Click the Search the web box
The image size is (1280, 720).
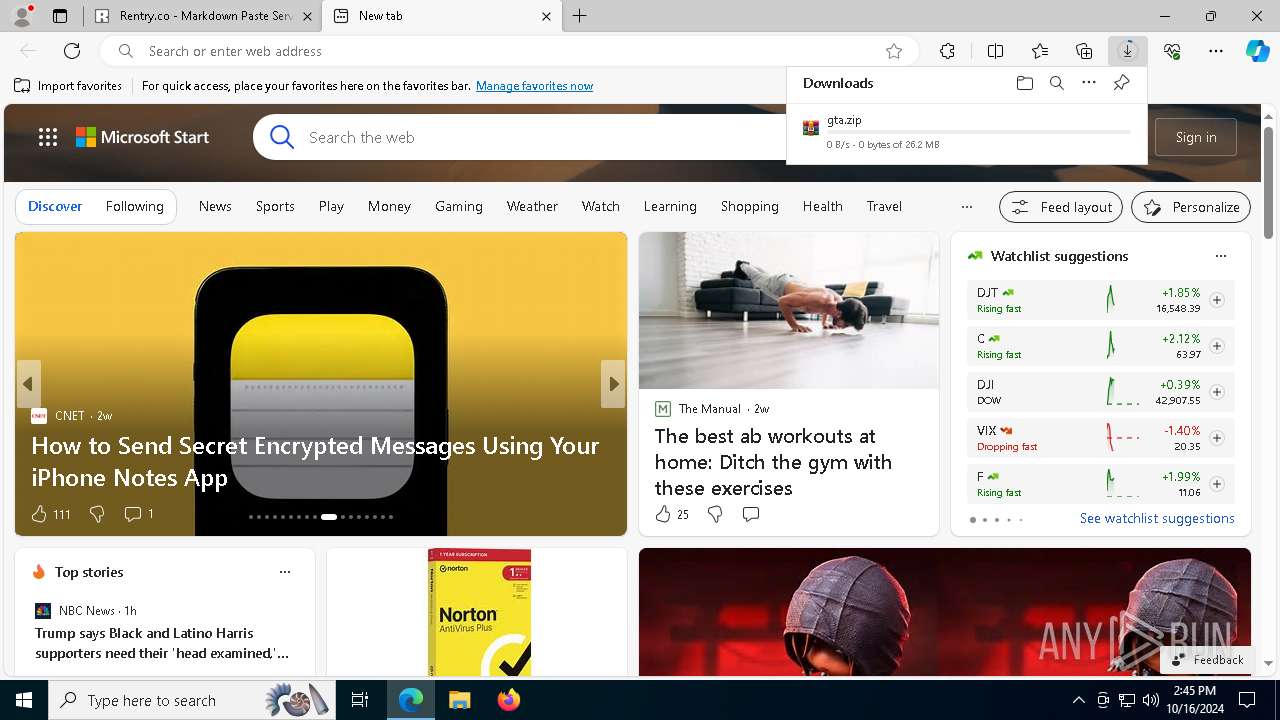click(x=540, y=137)
